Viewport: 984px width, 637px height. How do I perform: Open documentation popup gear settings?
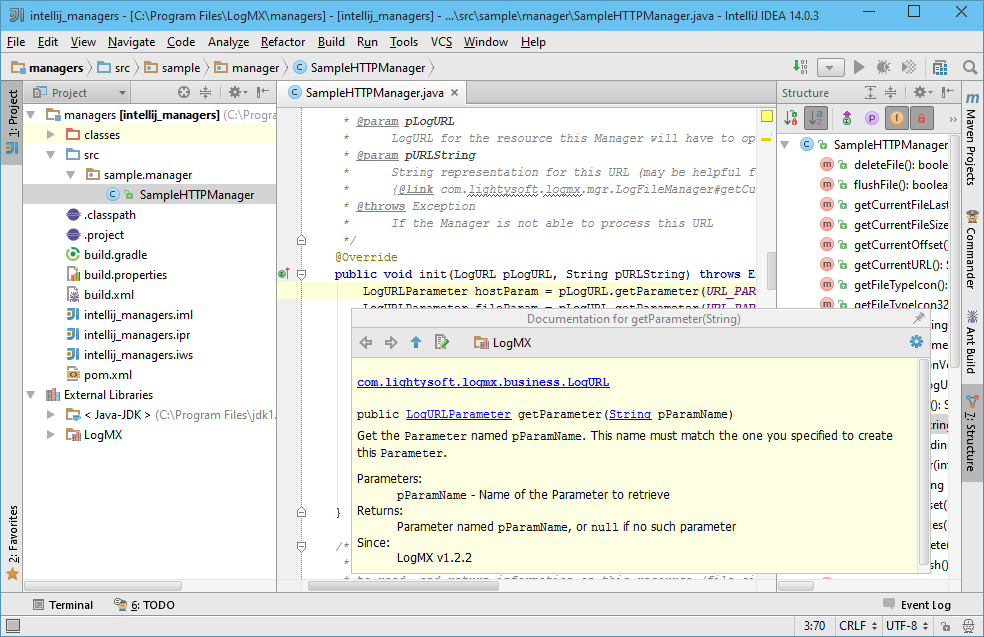coord(917,341)
